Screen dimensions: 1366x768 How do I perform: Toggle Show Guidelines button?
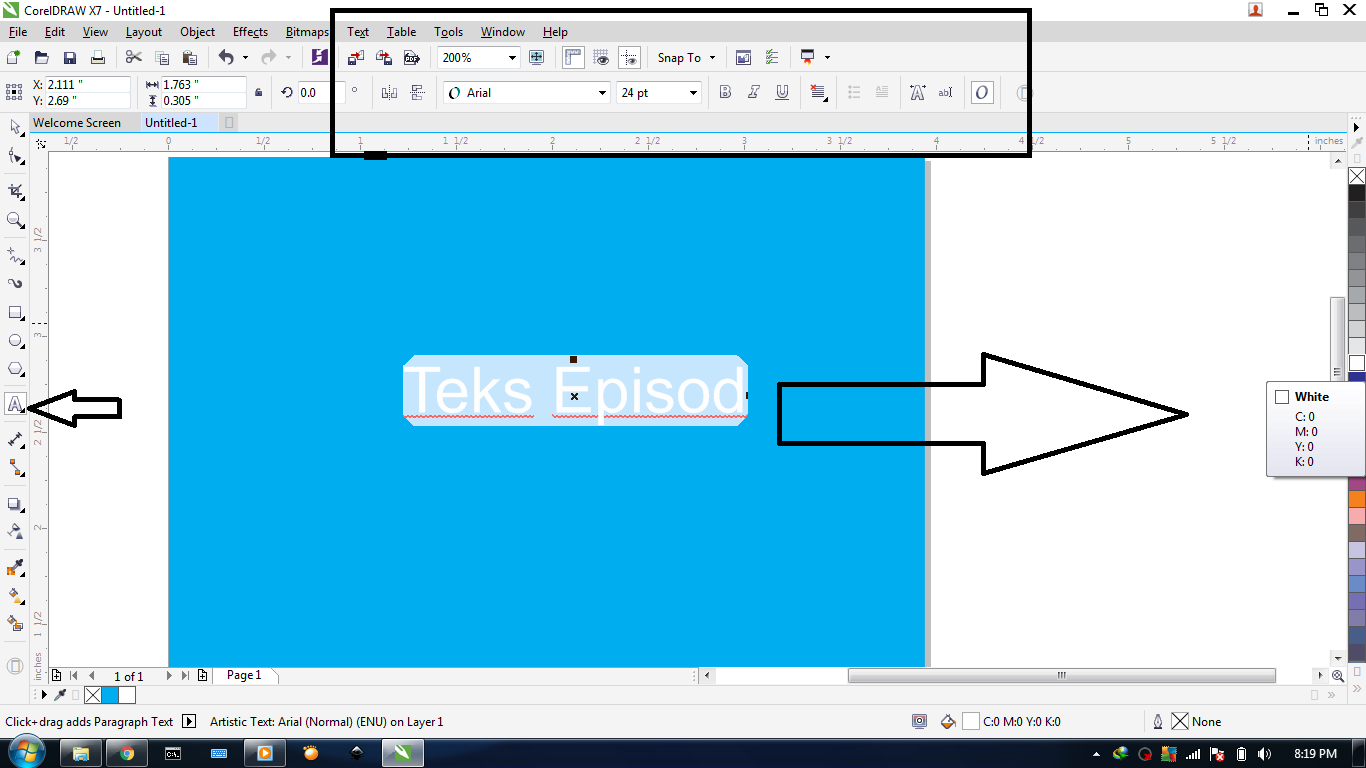[x=629, y=58]
